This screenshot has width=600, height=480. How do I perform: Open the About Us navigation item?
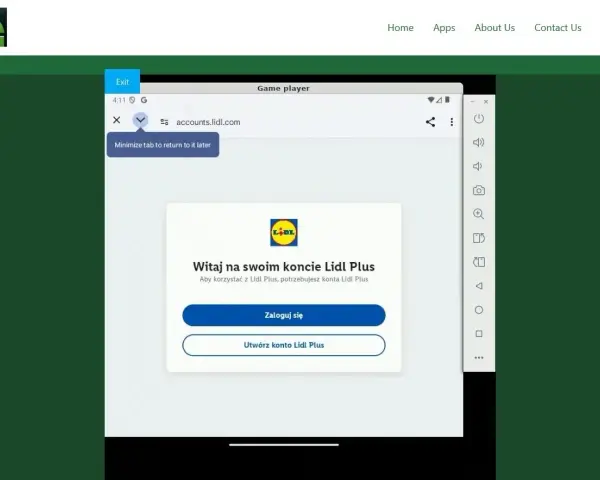(x=494, y=28)
